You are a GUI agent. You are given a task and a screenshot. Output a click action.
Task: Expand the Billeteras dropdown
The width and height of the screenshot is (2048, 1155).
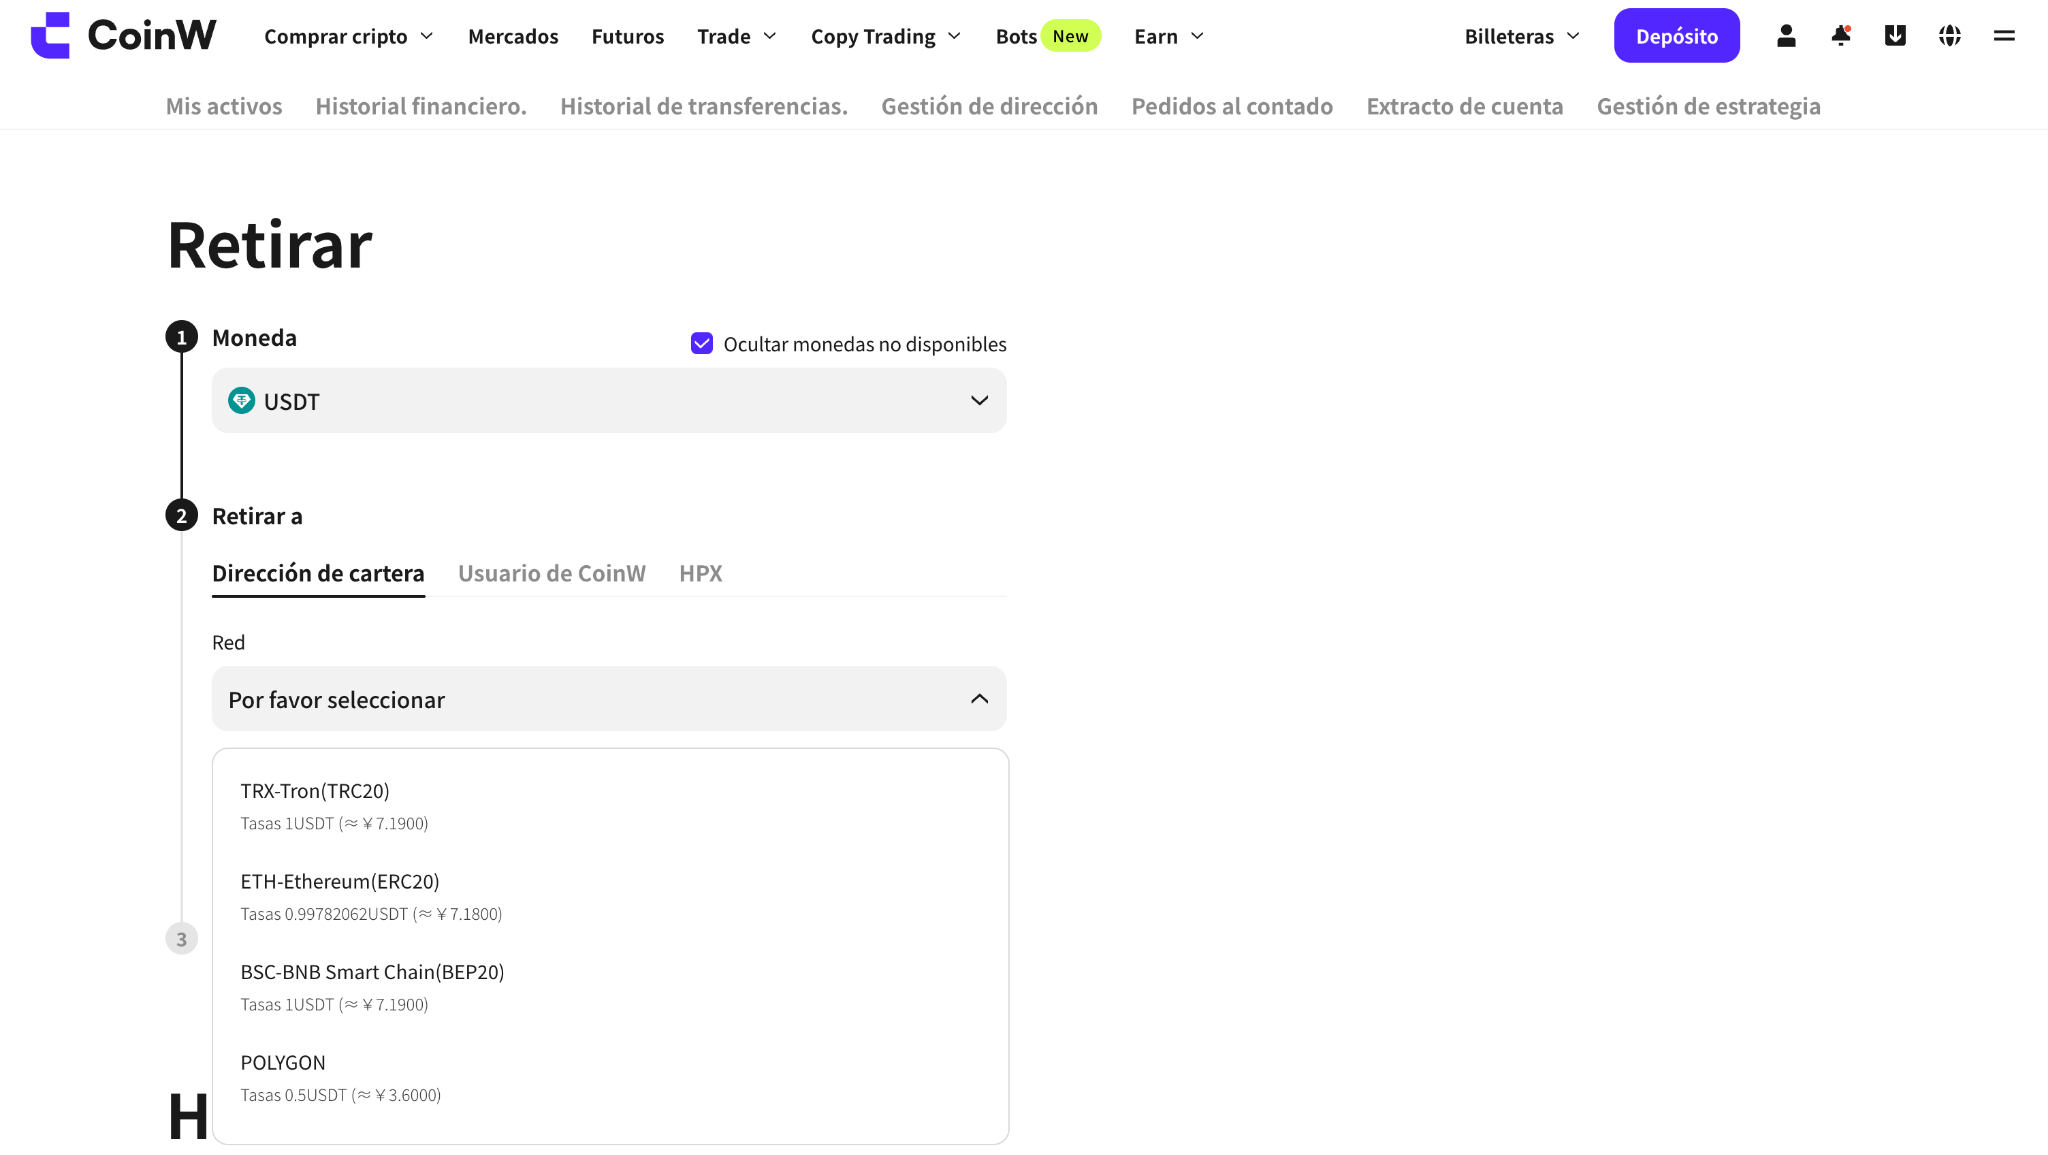coord(1522,37)
